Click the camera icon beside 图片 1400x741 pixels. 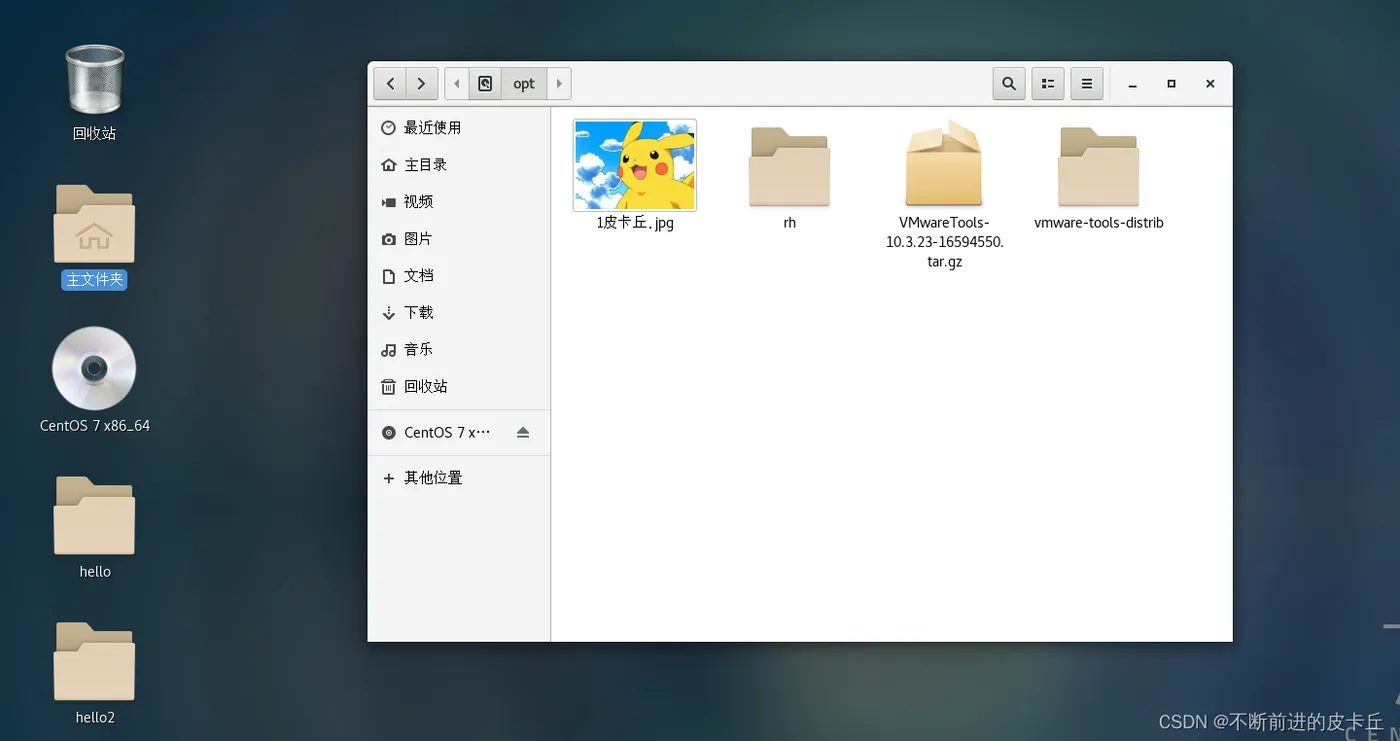[x=389, y=239]
